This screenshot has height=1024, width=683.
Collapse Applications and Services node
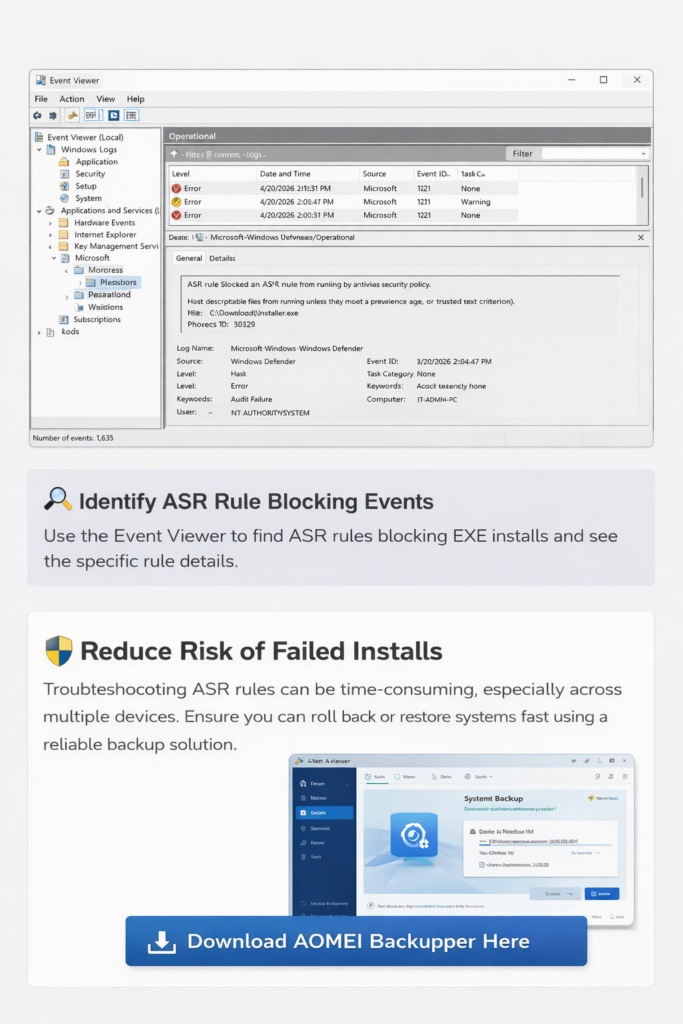coord(39,211)
